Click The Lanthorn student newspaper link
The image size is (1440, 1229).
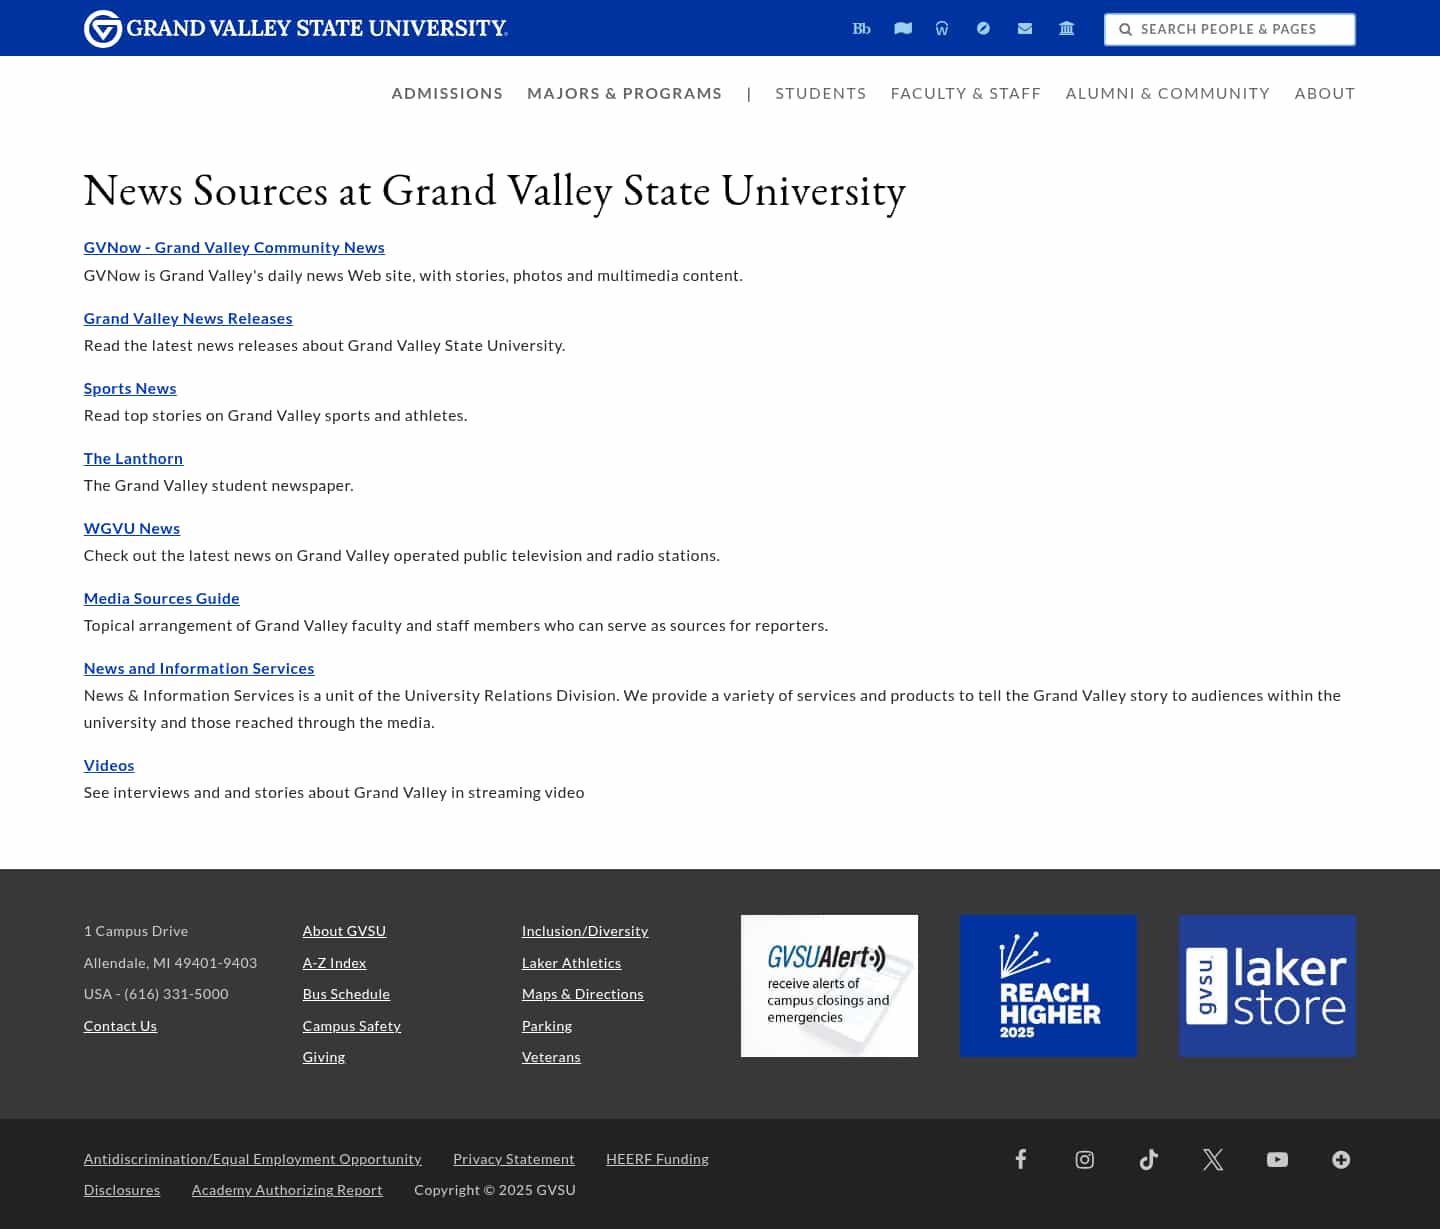coord(133,458)
